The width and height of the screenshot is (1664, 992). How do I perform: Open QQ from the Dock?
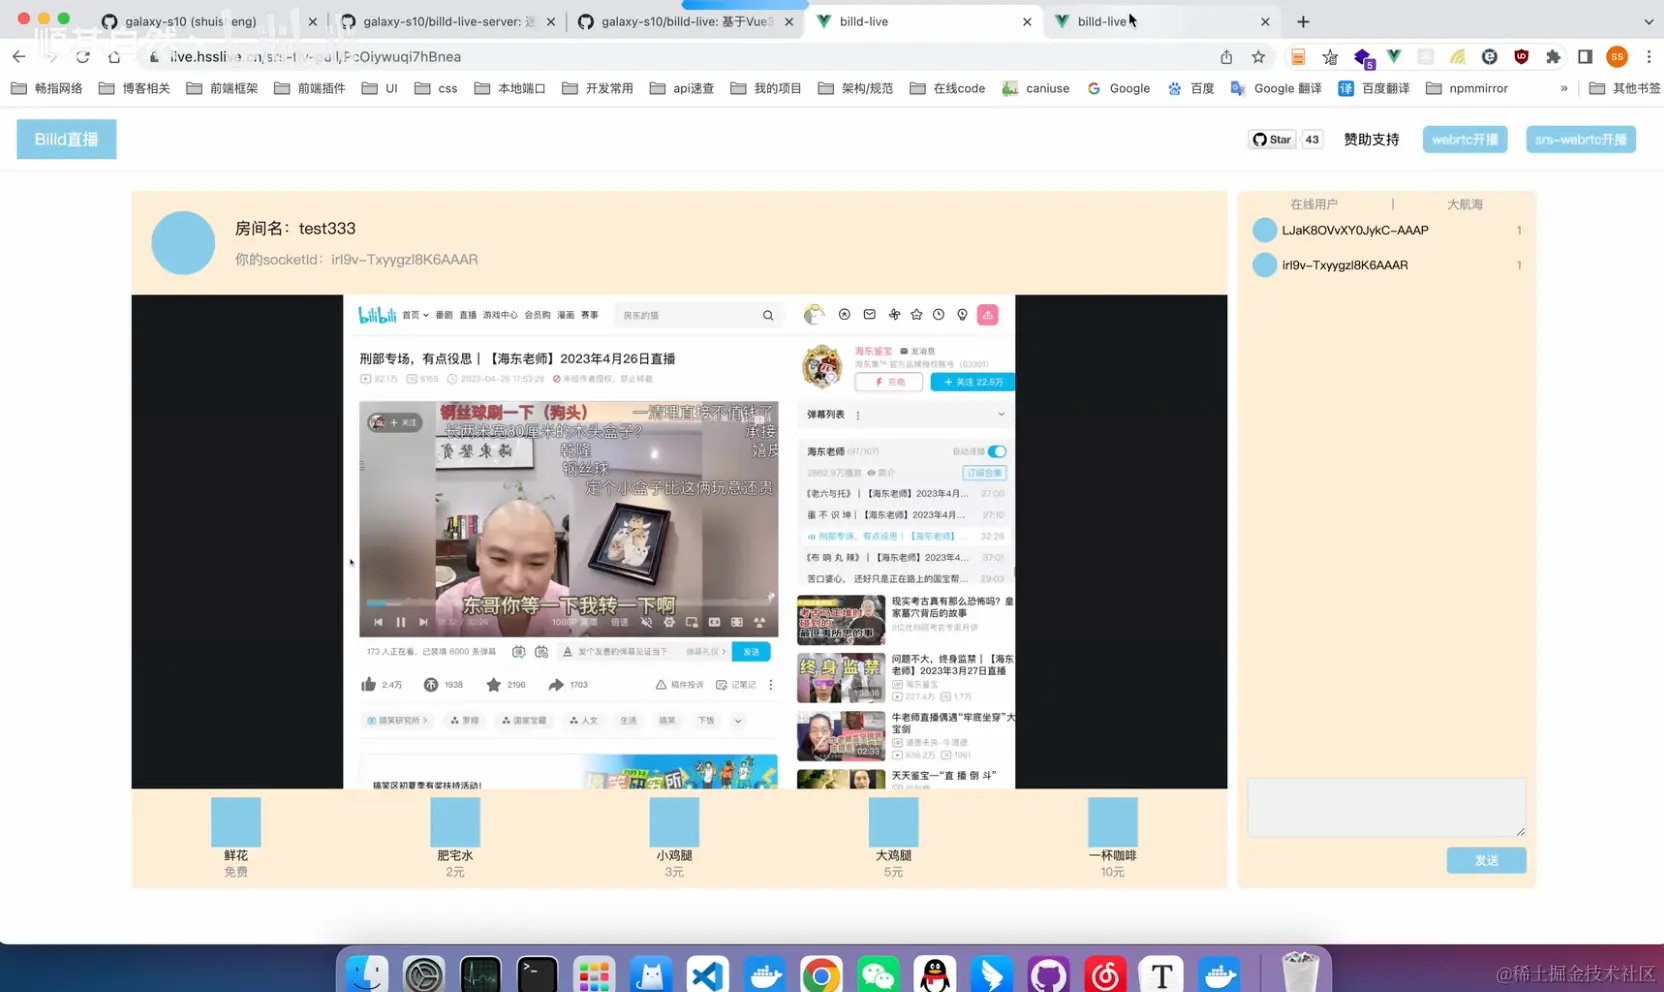point(935,974)
